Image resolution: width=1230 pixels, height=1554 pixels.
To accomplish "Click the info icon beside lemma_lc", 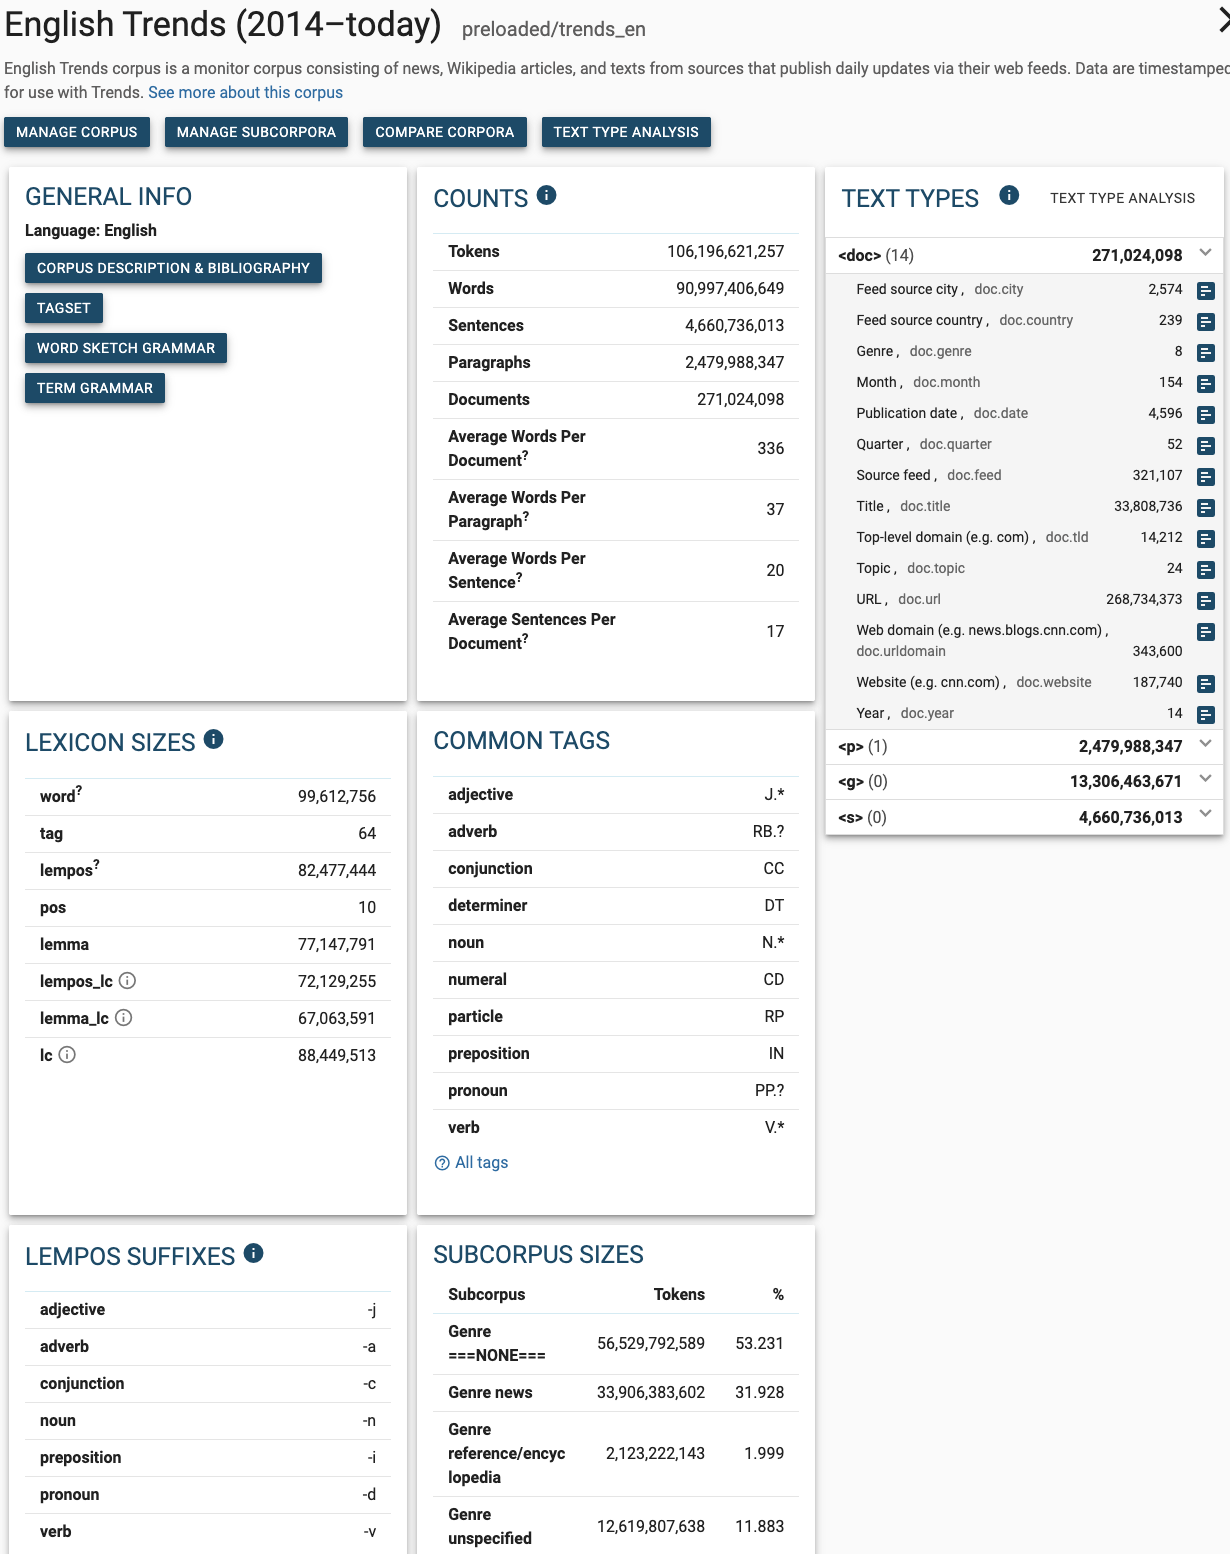I will pyautogui.click(x=123, y=1018).
